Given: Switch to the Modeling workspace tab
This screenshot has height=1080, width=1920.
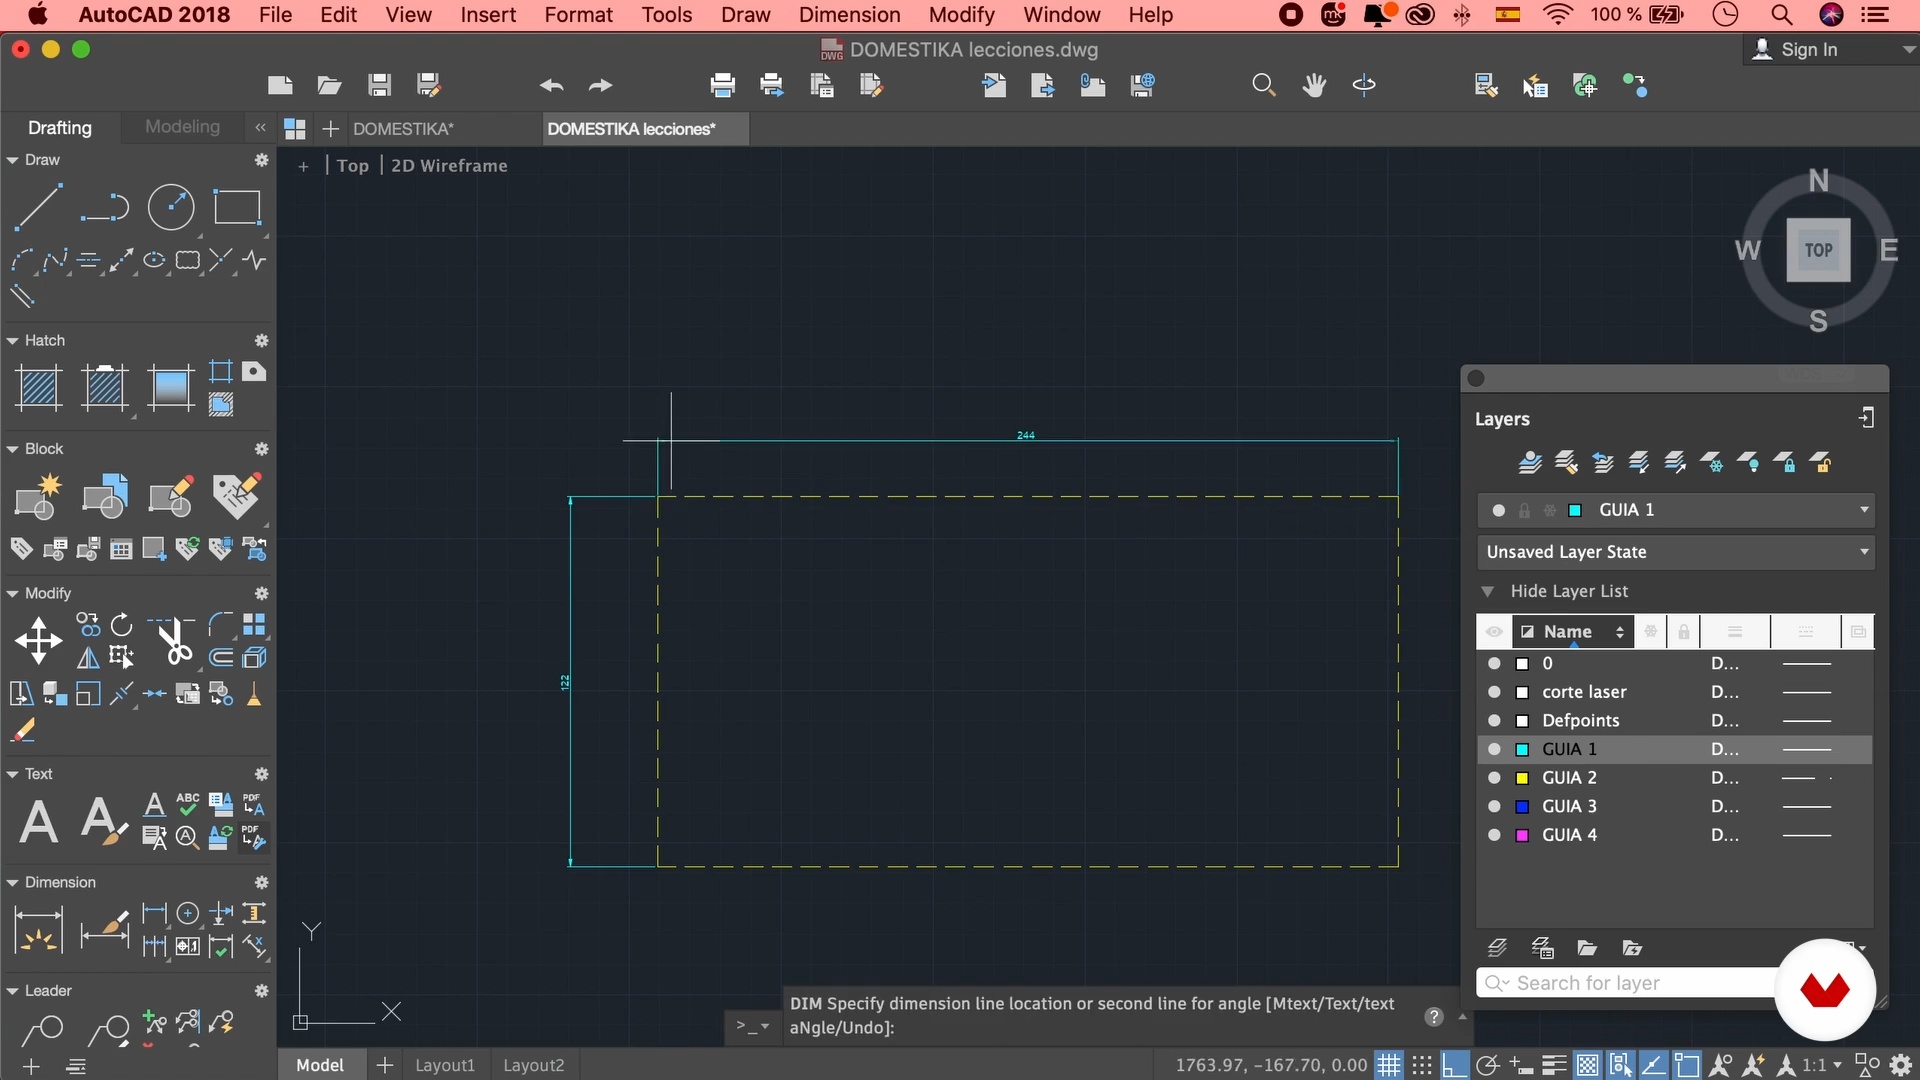Looking at the screenshot, I should (x=182, y=127).
